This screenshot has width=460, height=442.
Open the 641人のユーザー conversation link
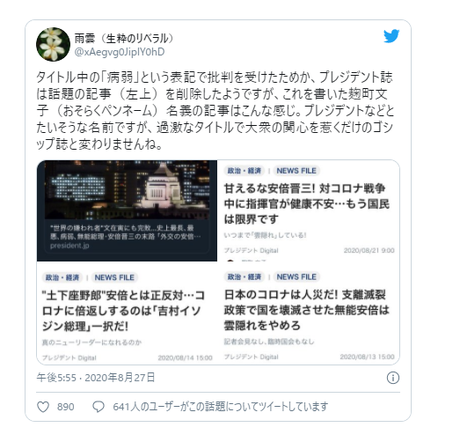pyautogui.click(x=220, y=407)
